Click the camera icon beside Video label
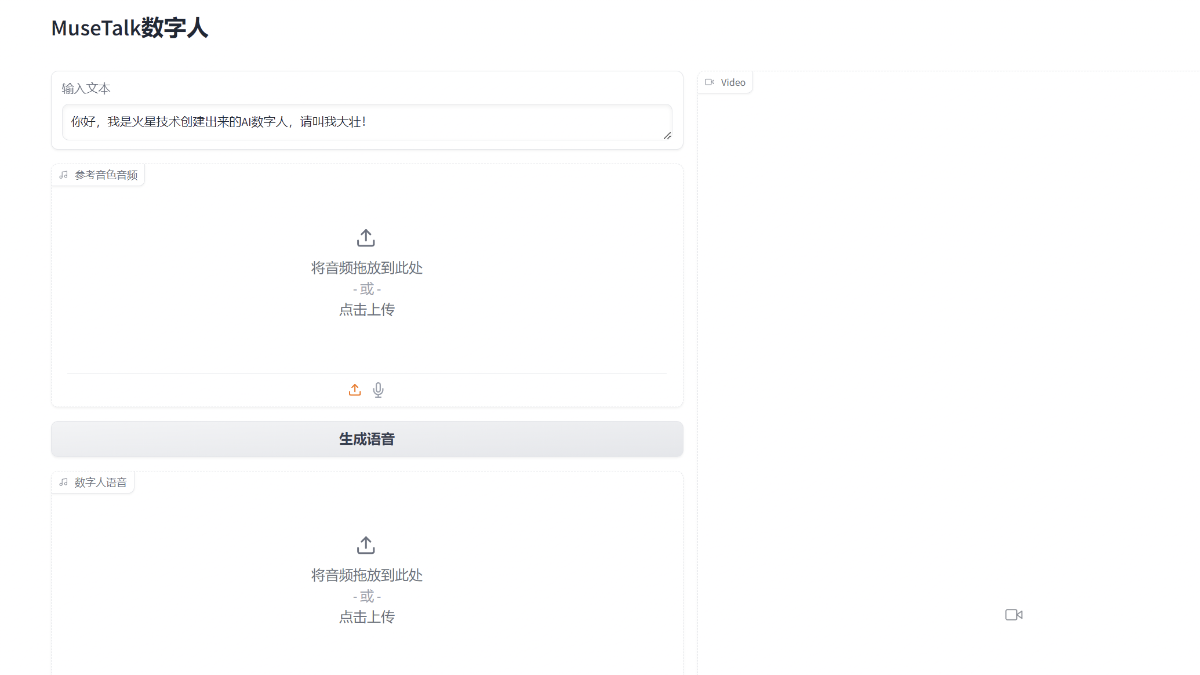1200x675 pixels. pyautogui.click(x=709, y=82)
